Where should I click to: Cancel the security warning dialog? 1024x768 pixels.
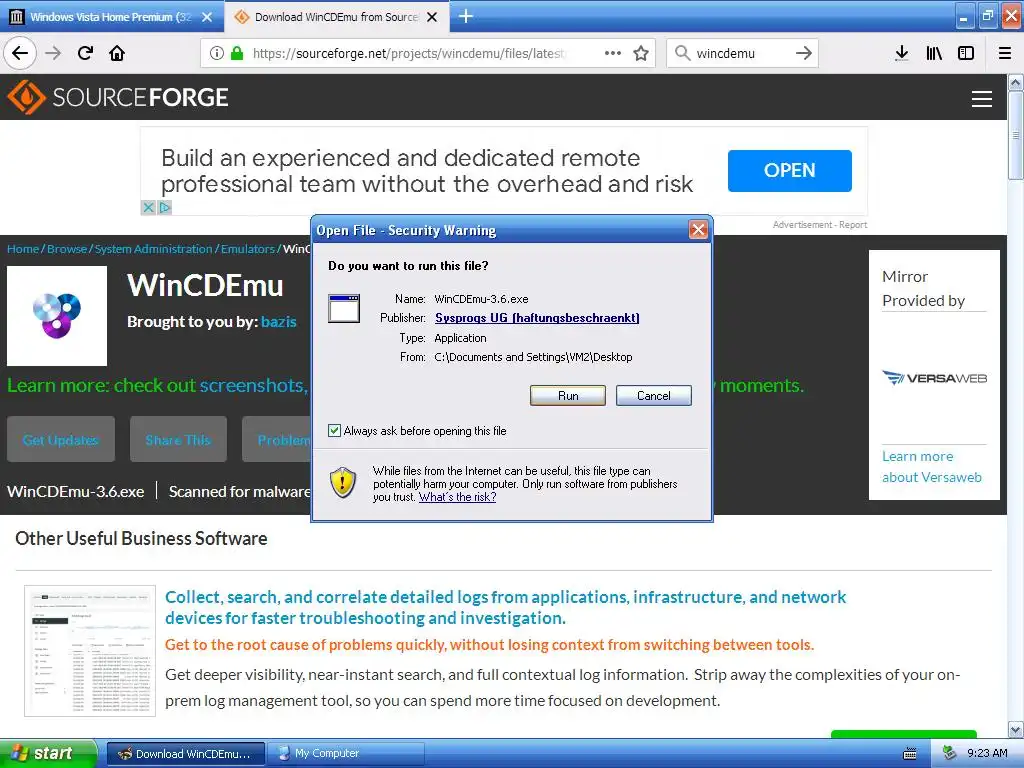653,396
